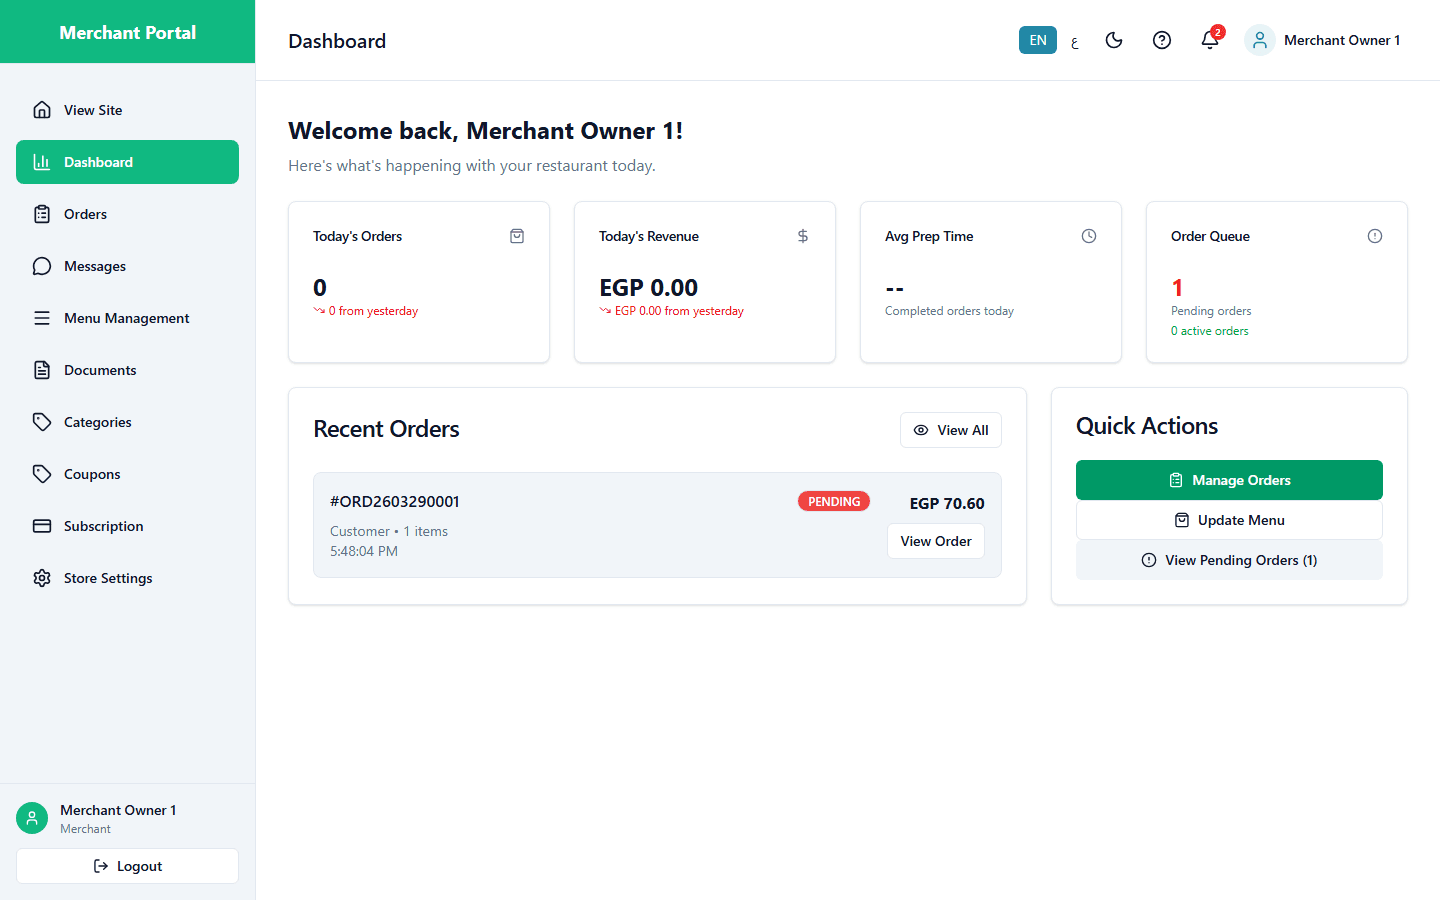Select Dashboard in the sidebar
The image size is (1440, 900).
tap(127, 162)
